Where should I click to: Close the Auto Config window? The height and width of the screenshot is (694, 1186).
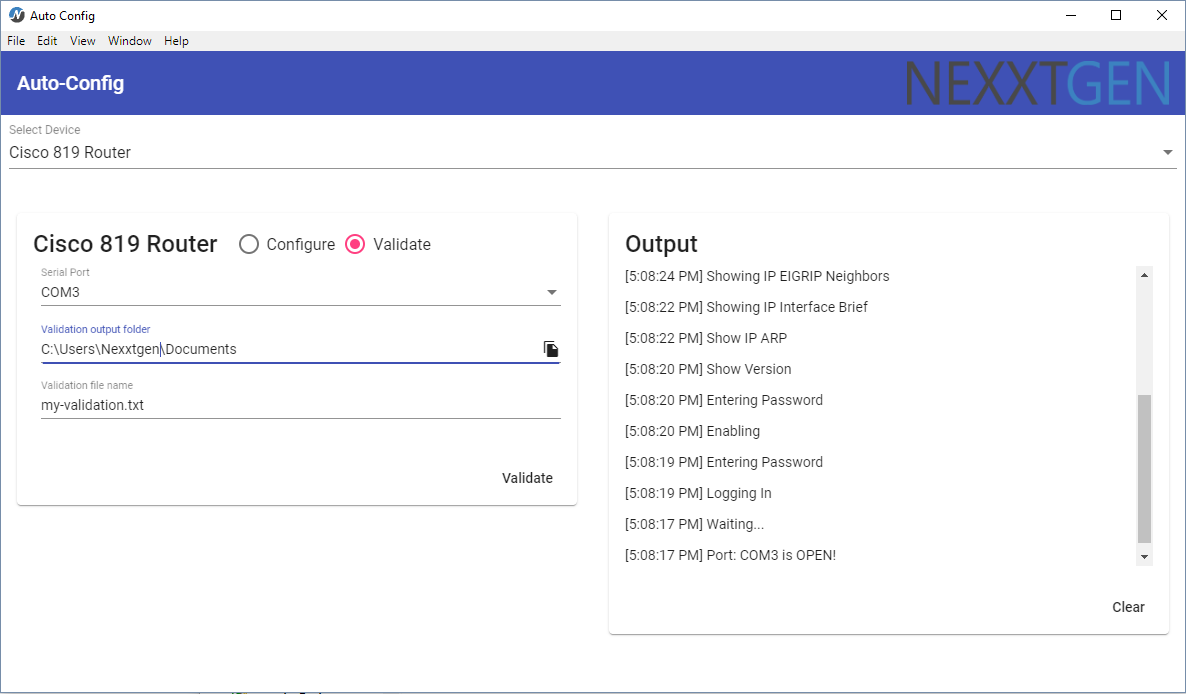point(1162,15)
